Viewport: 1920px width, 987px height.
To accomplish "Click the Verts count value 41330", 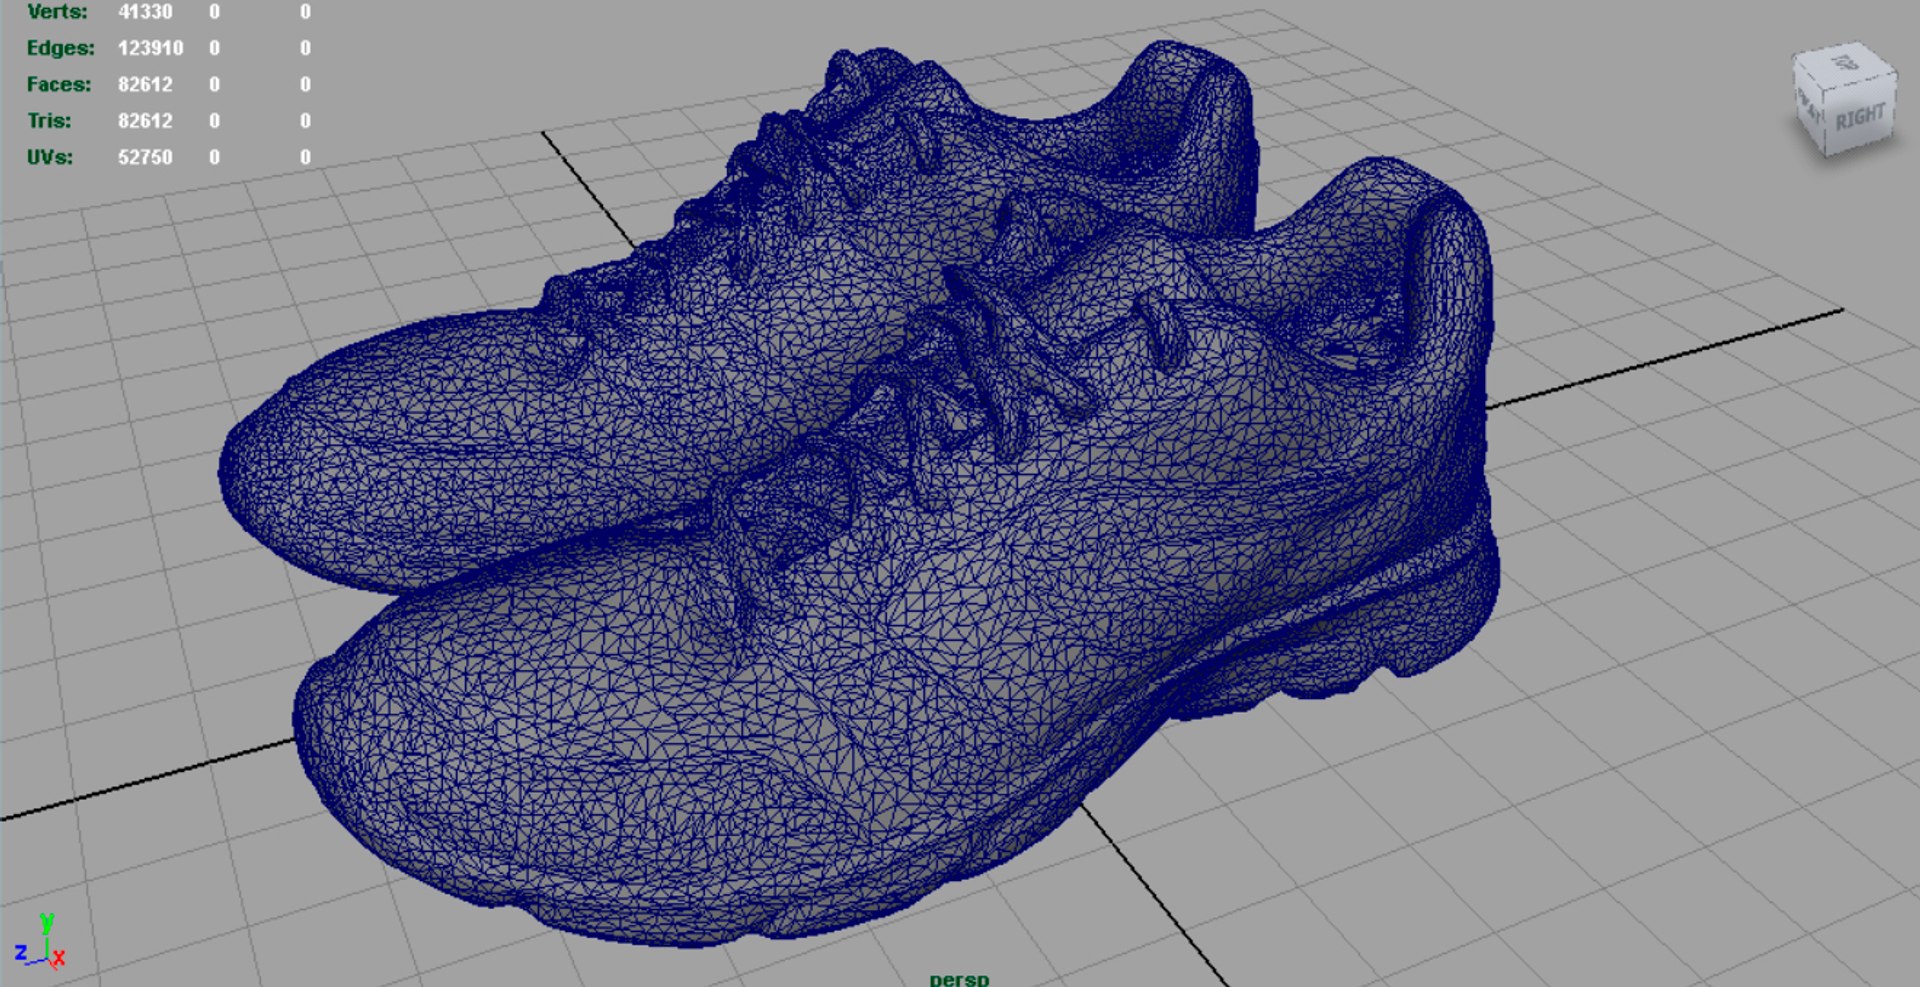I will tap(145, 12).
